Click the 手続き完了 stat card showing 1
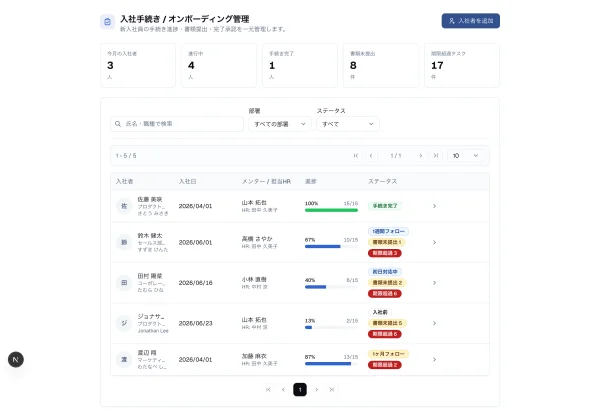The image size is (600, 420). coord(300,65)
